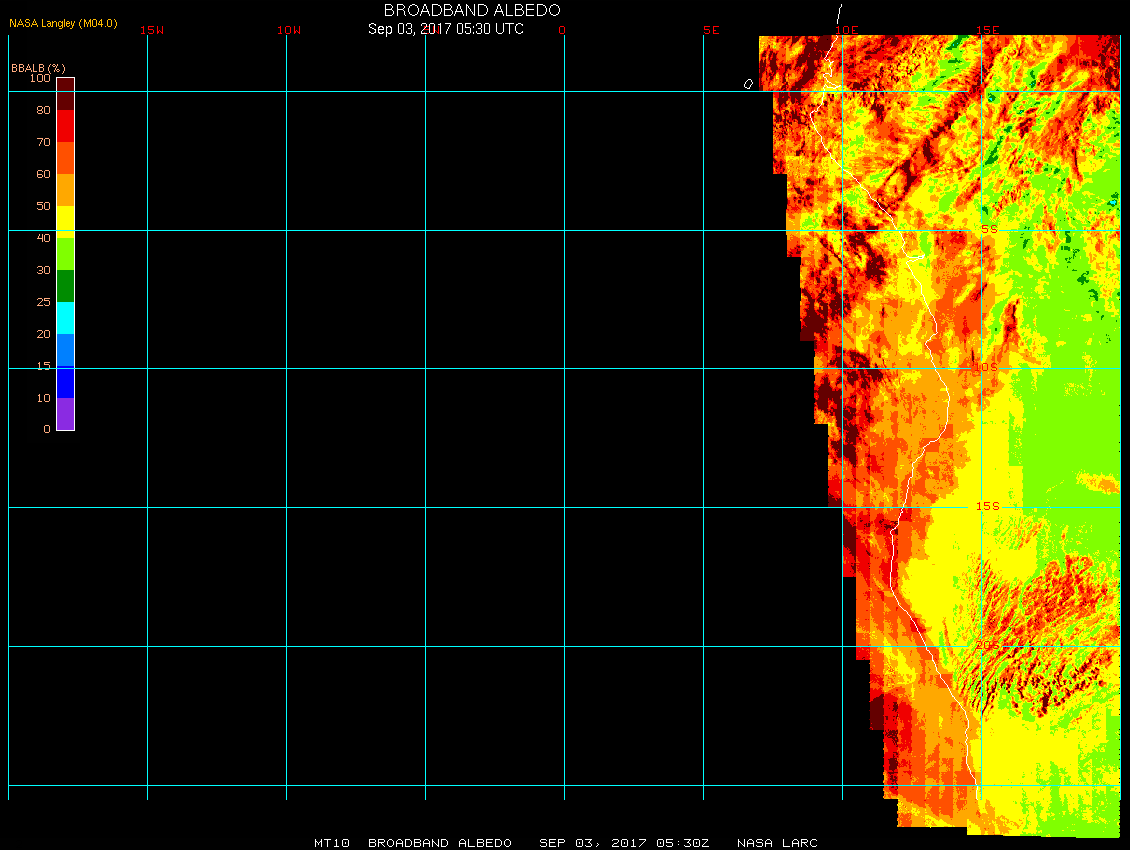The image size is (1130, 850).
Task: Click the 5S latitude label
Action: point(988,229)
